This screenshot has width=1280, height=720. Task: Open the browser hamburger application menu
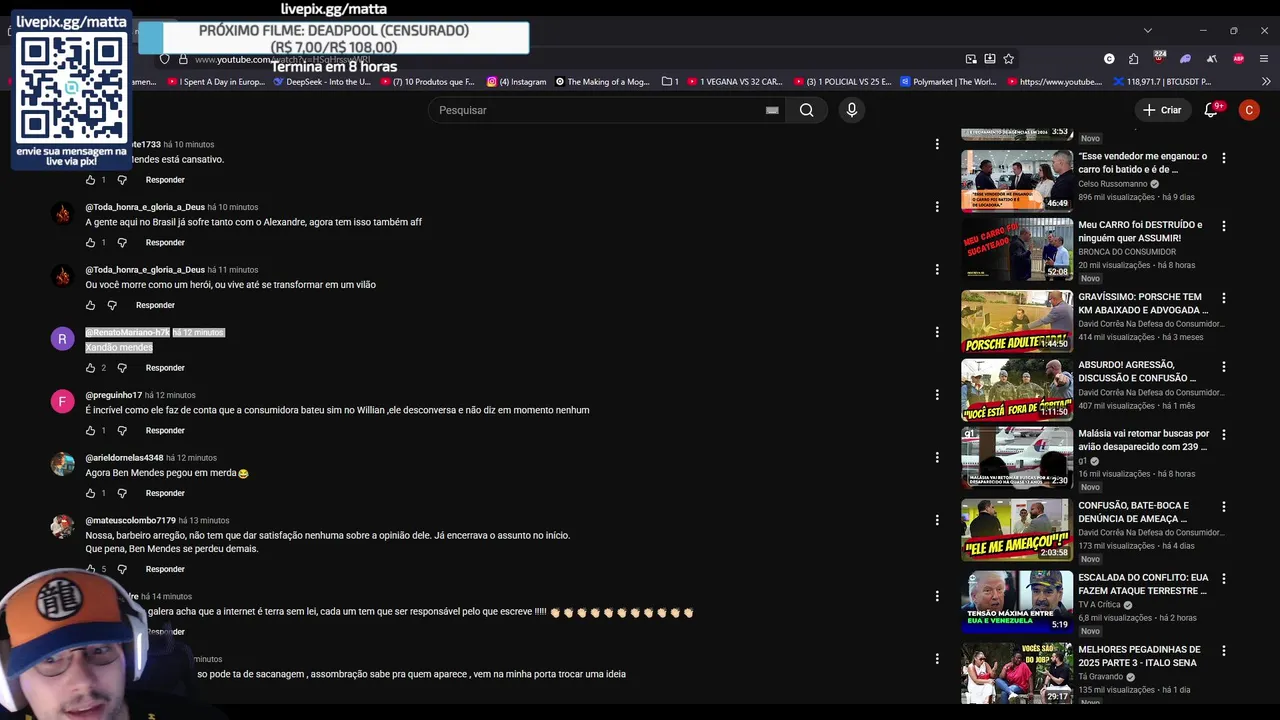(x=1265, y=59)
